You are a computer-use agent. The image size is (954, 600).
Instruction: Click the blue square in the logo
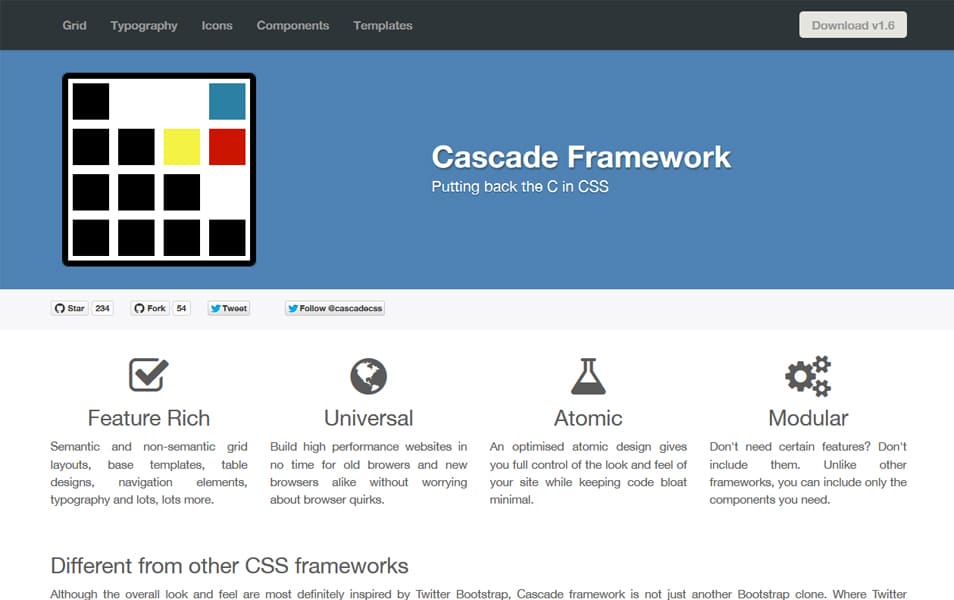click(x=227, y=101)
